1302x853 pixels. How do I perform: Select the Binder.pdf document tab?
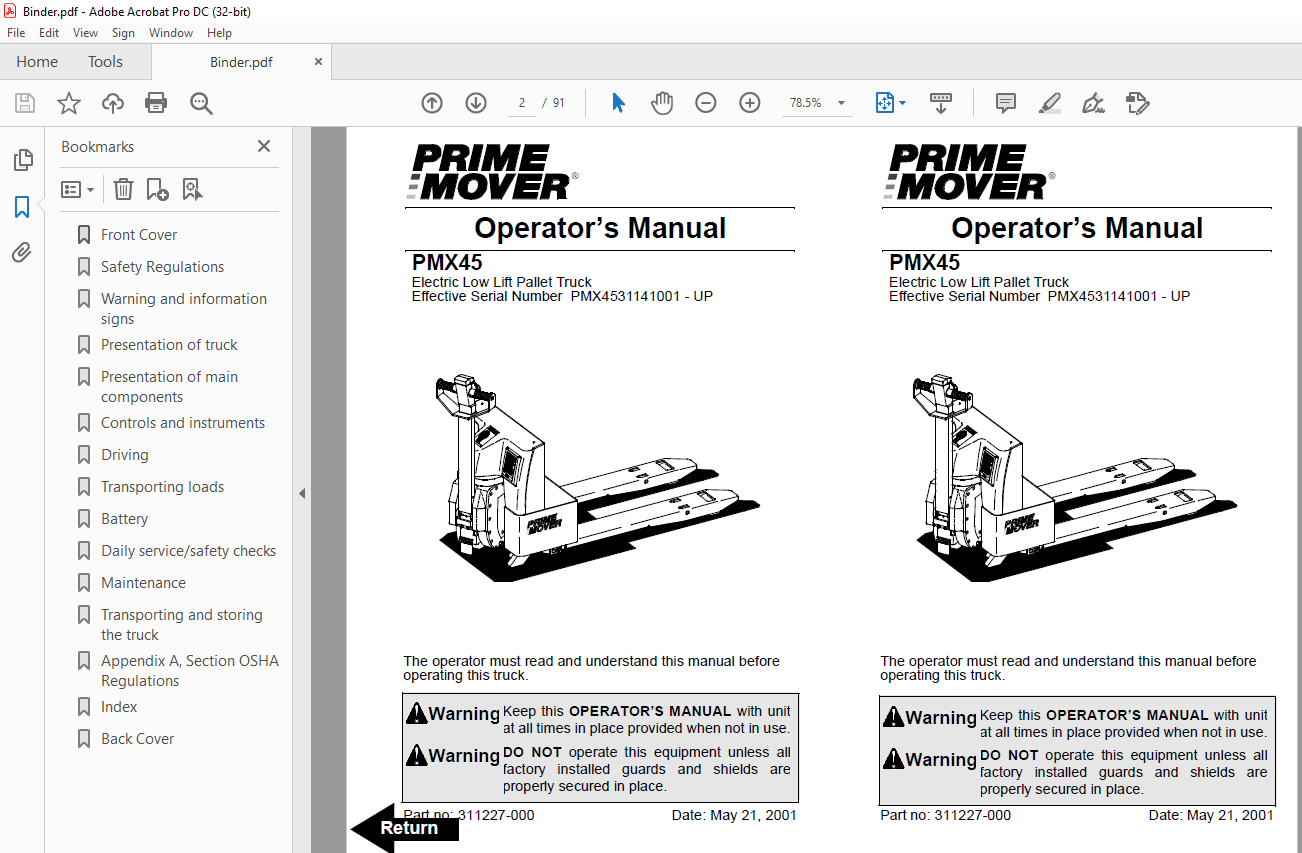[x=241, y=62]
